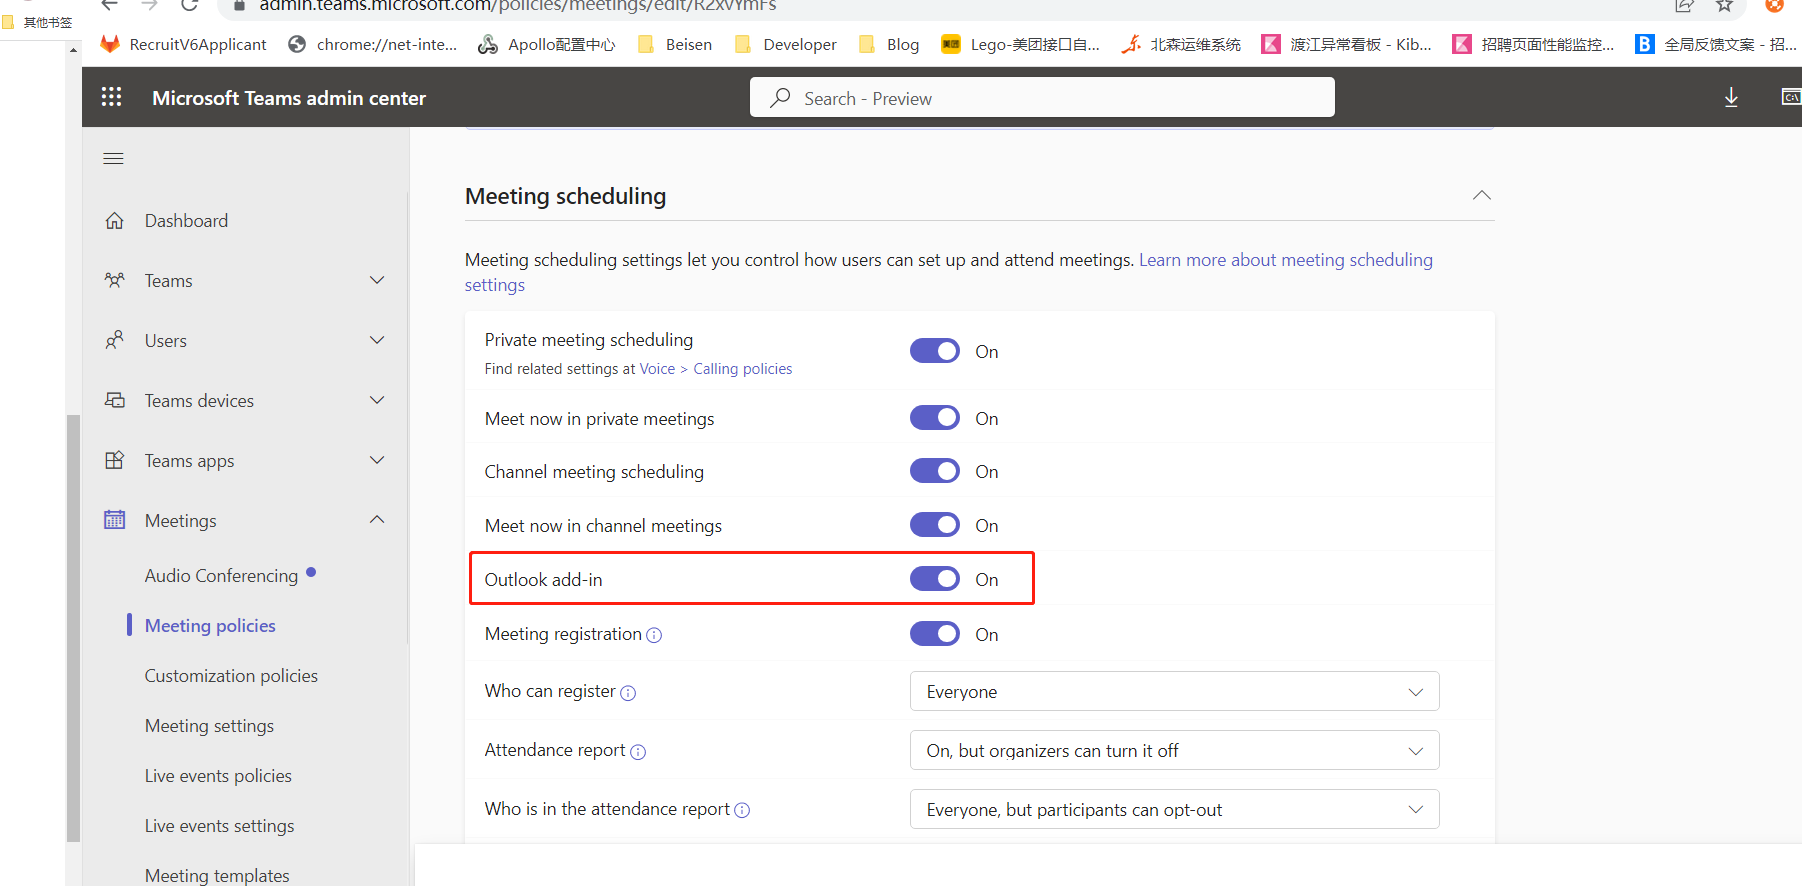Open RecruitV6Applicant bookmark

pos(184,44)
